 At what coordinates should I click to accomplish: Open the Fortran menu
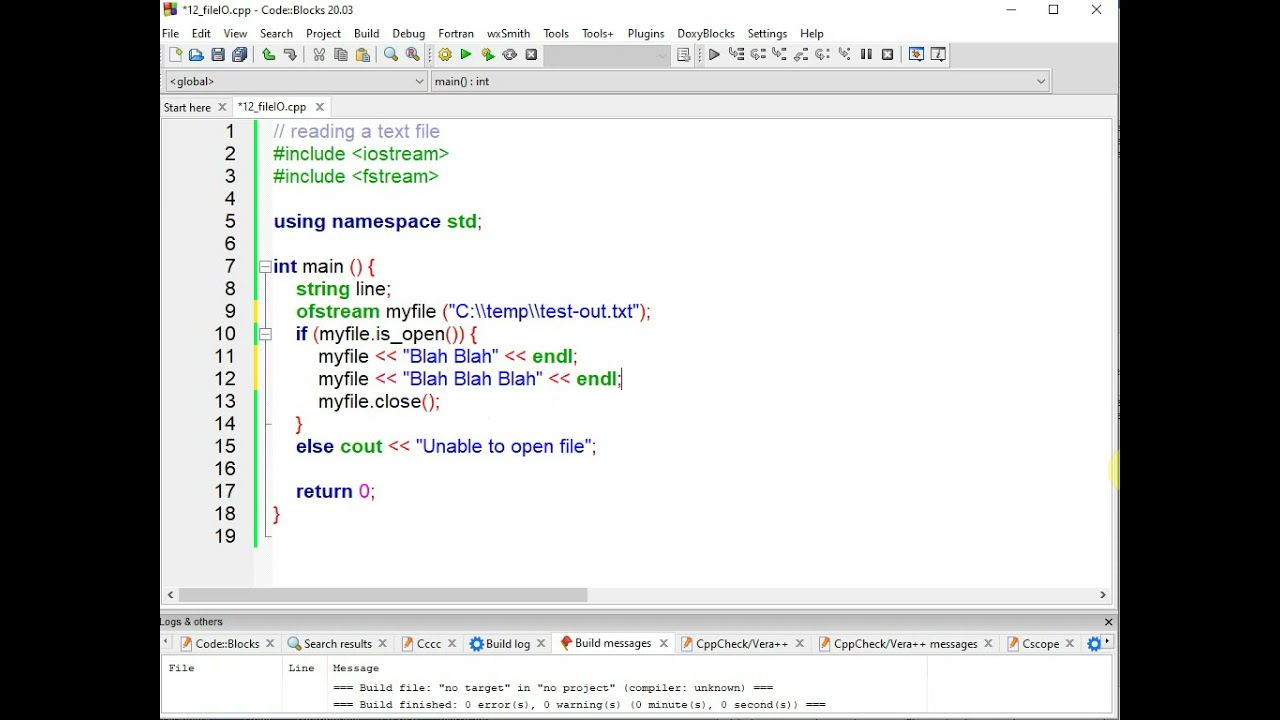tap(456, 33)
